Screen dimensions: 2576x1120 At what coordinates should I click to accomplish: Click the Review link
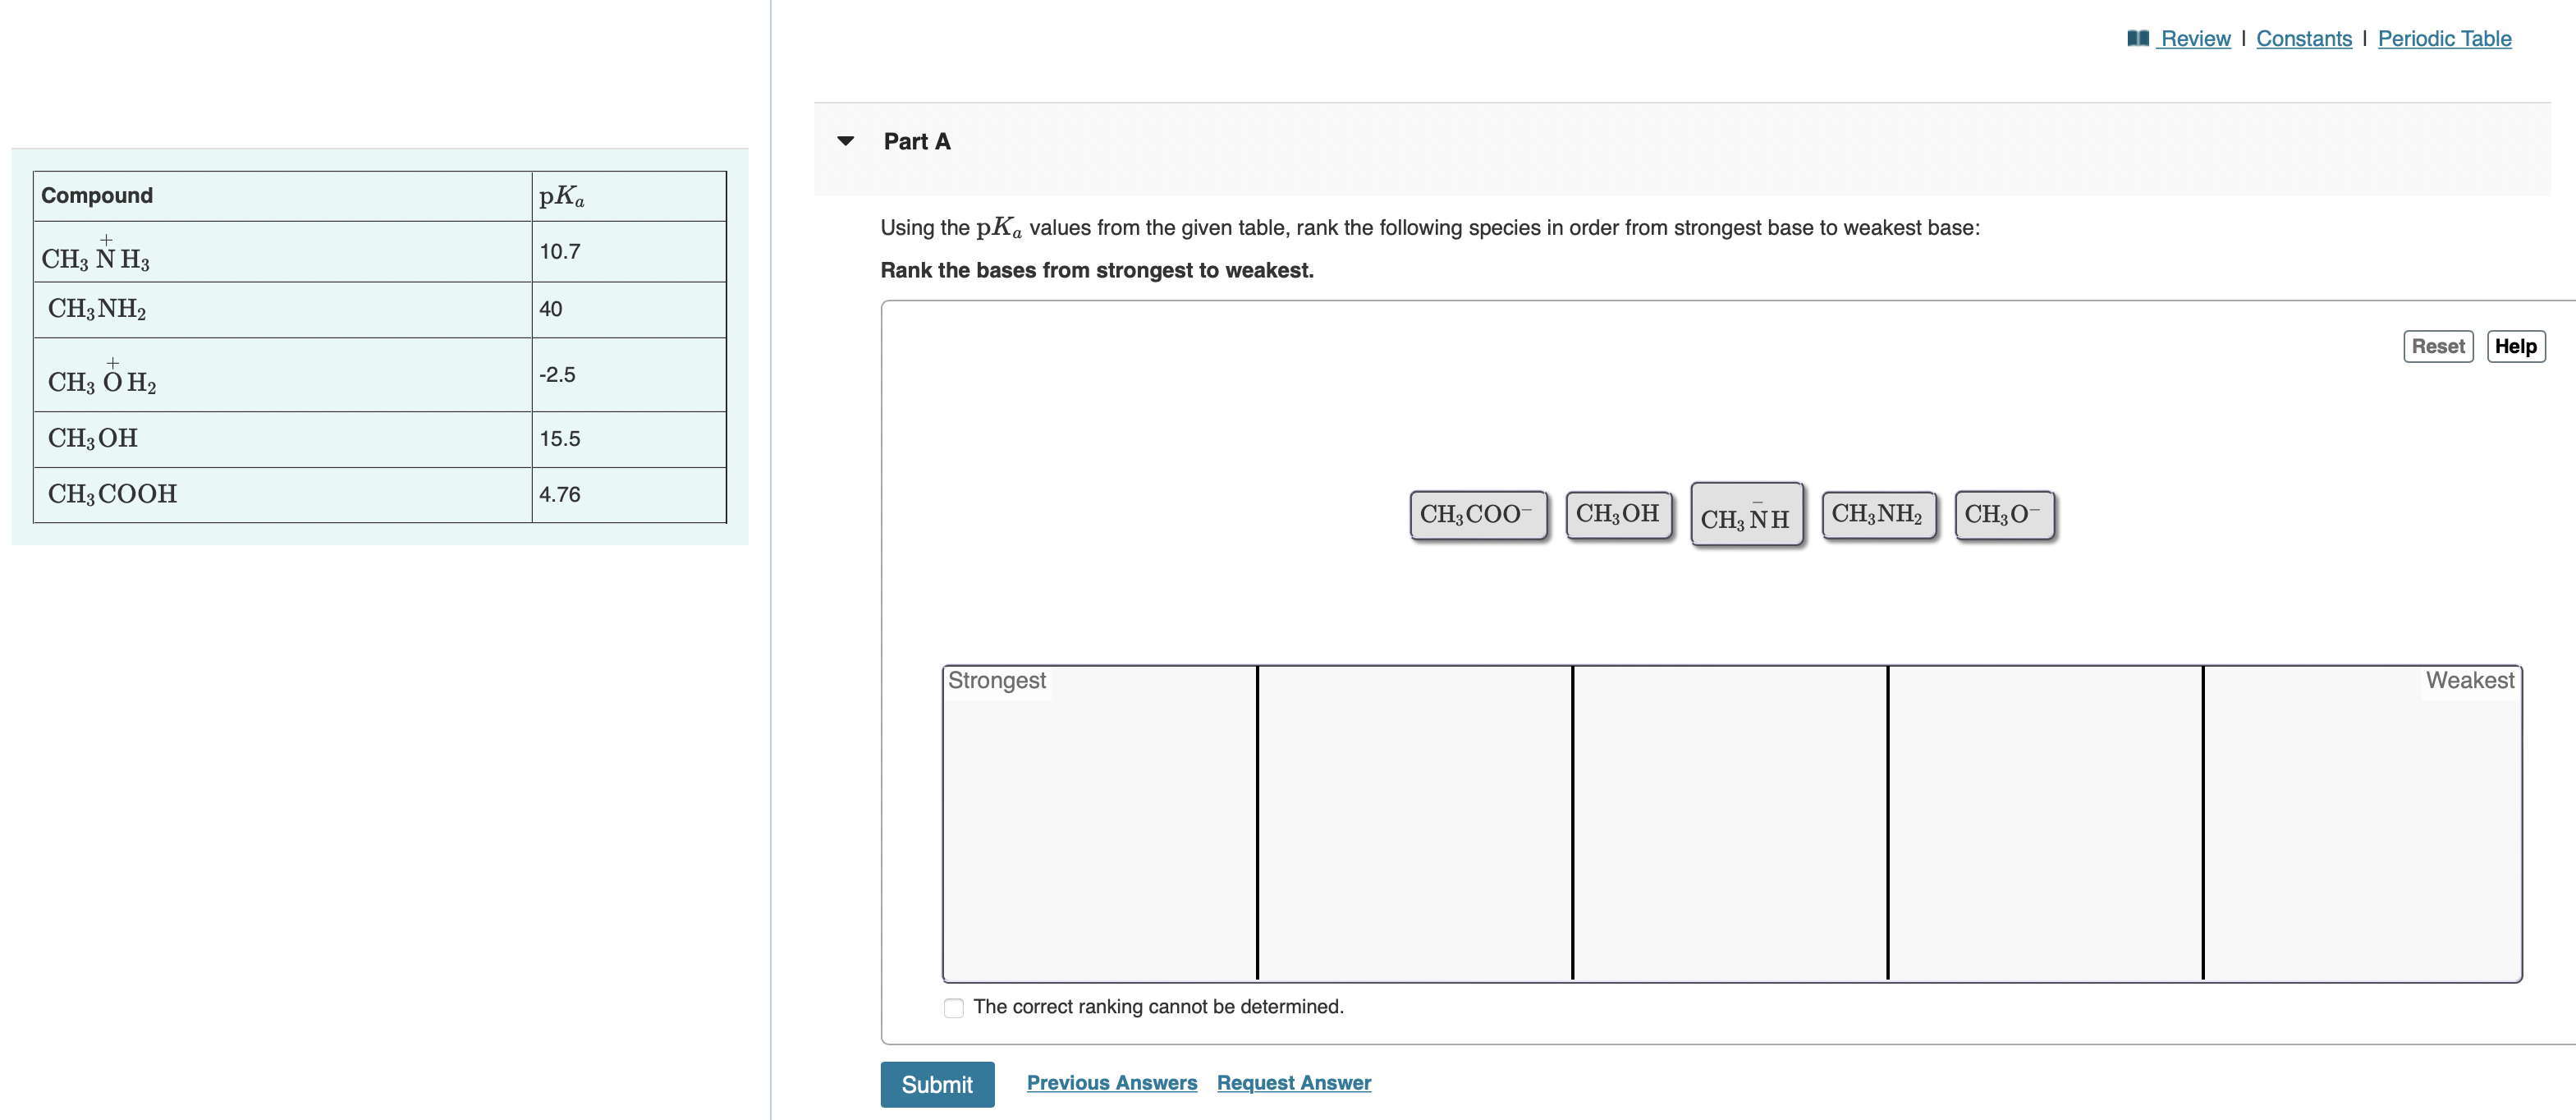click(2196, 38)
